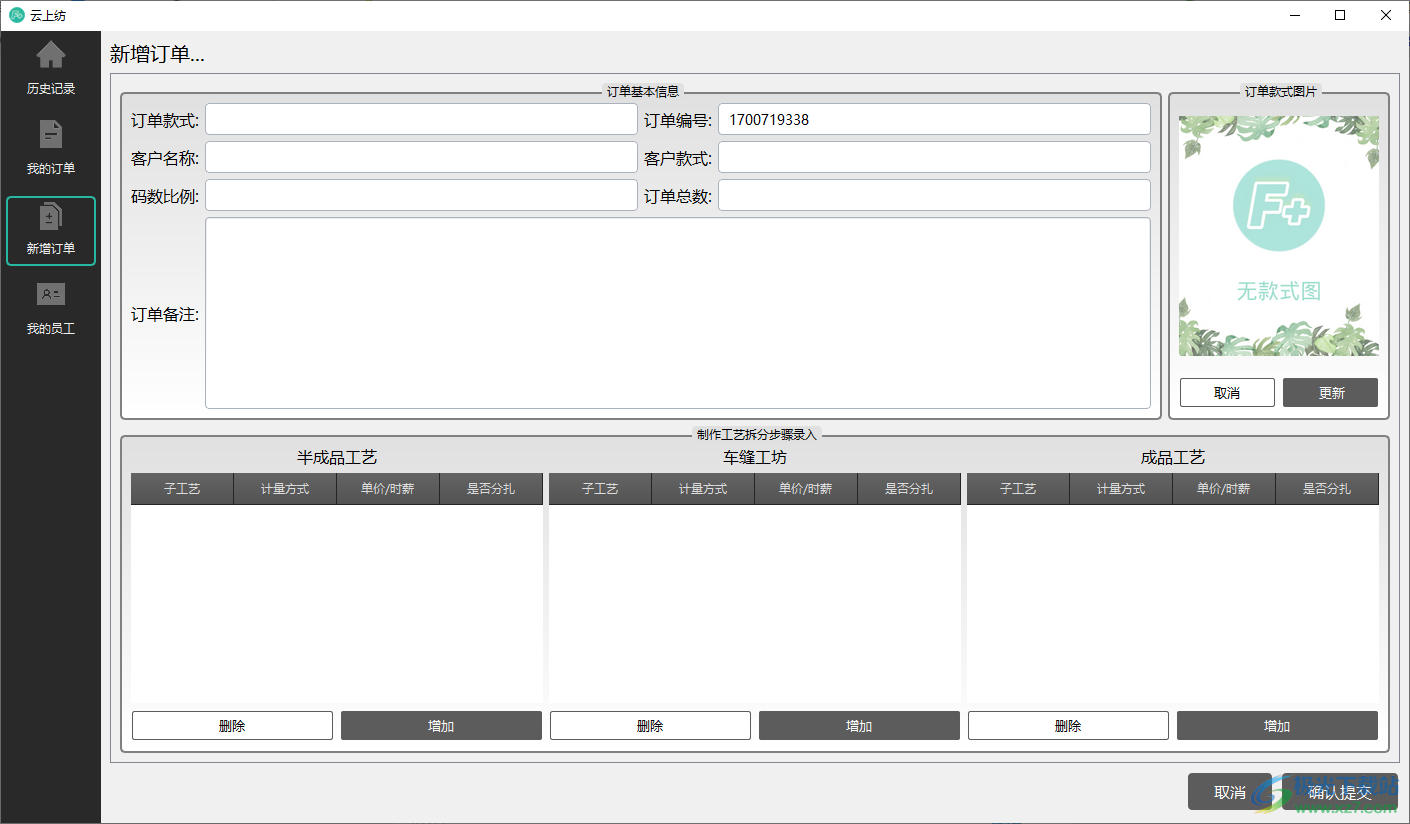The image size is (1410, 824).
Task: Click 删除 under 半成品工艺 table
Action: pos(232,725)
